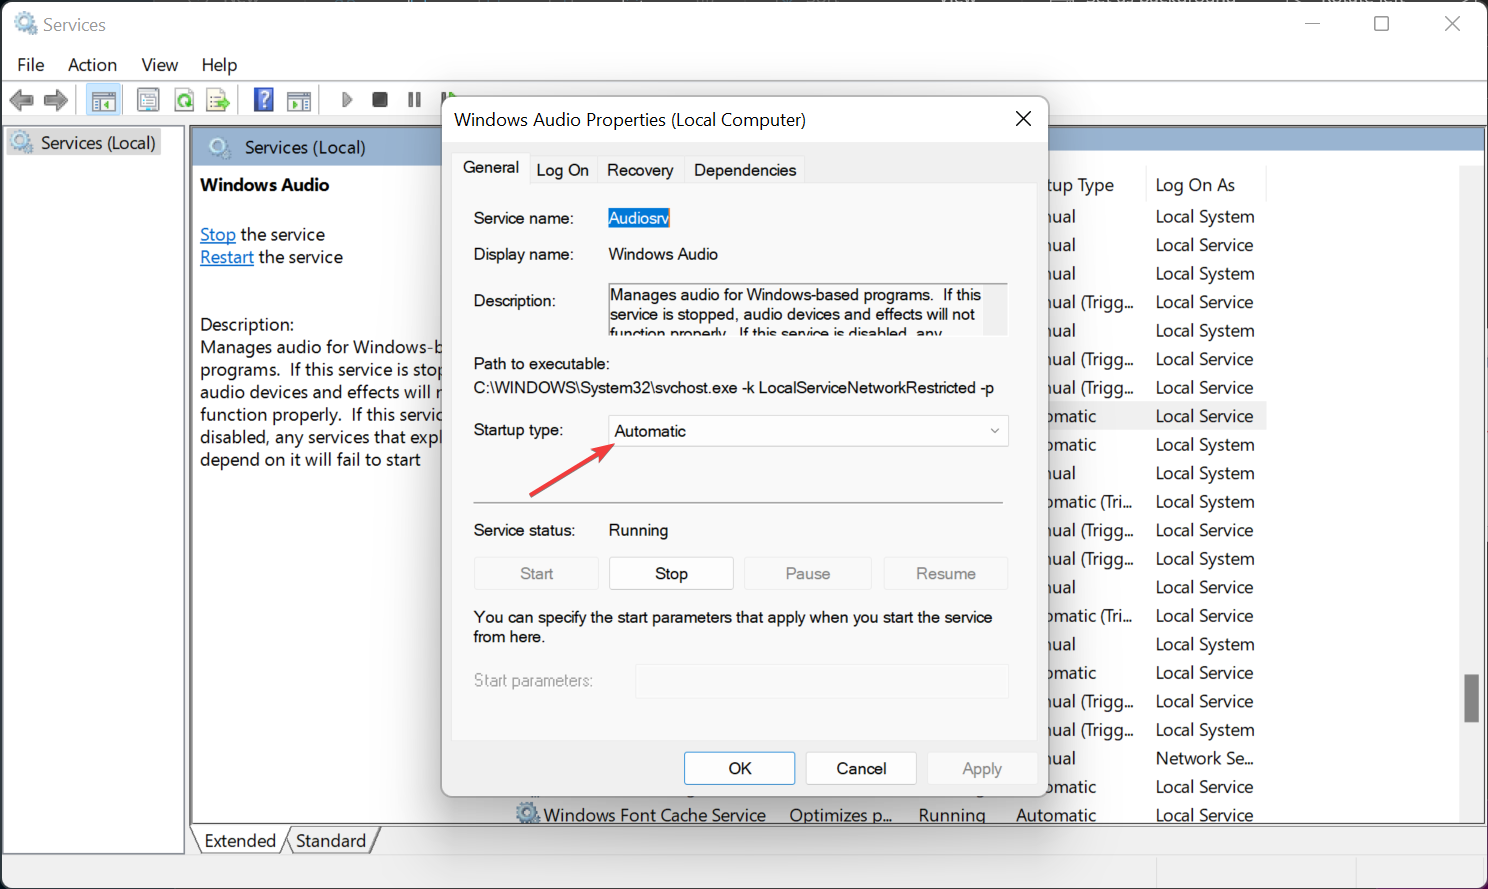The height and width of the screenshot is (889, 1488).
Task: Toggle Show/Hide Action Pane toolbar icon
Action: (x=299, y=100)
